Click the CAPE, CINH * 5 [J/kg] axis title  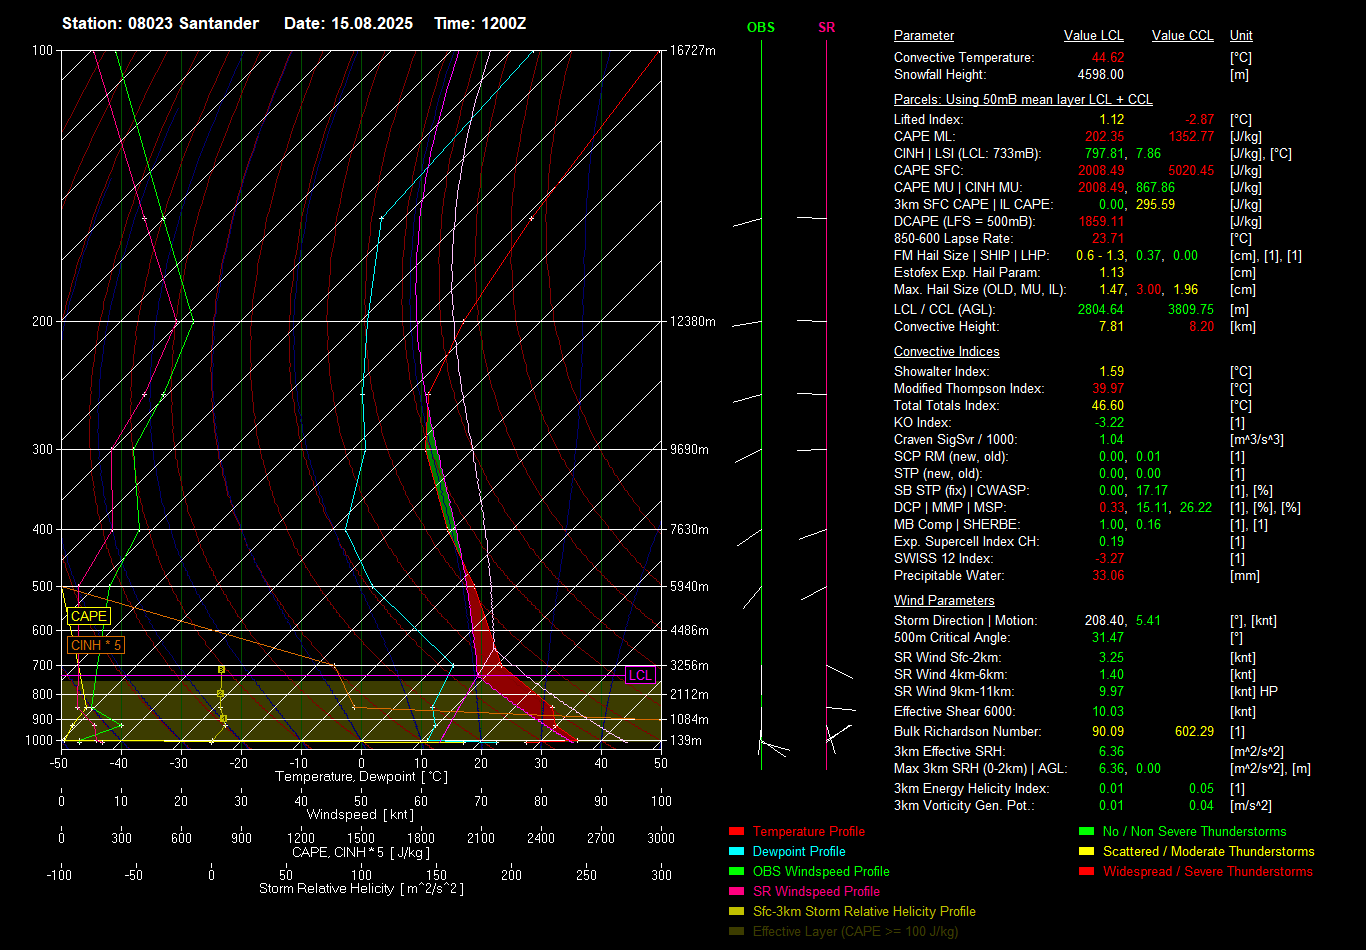click(361, 853)
